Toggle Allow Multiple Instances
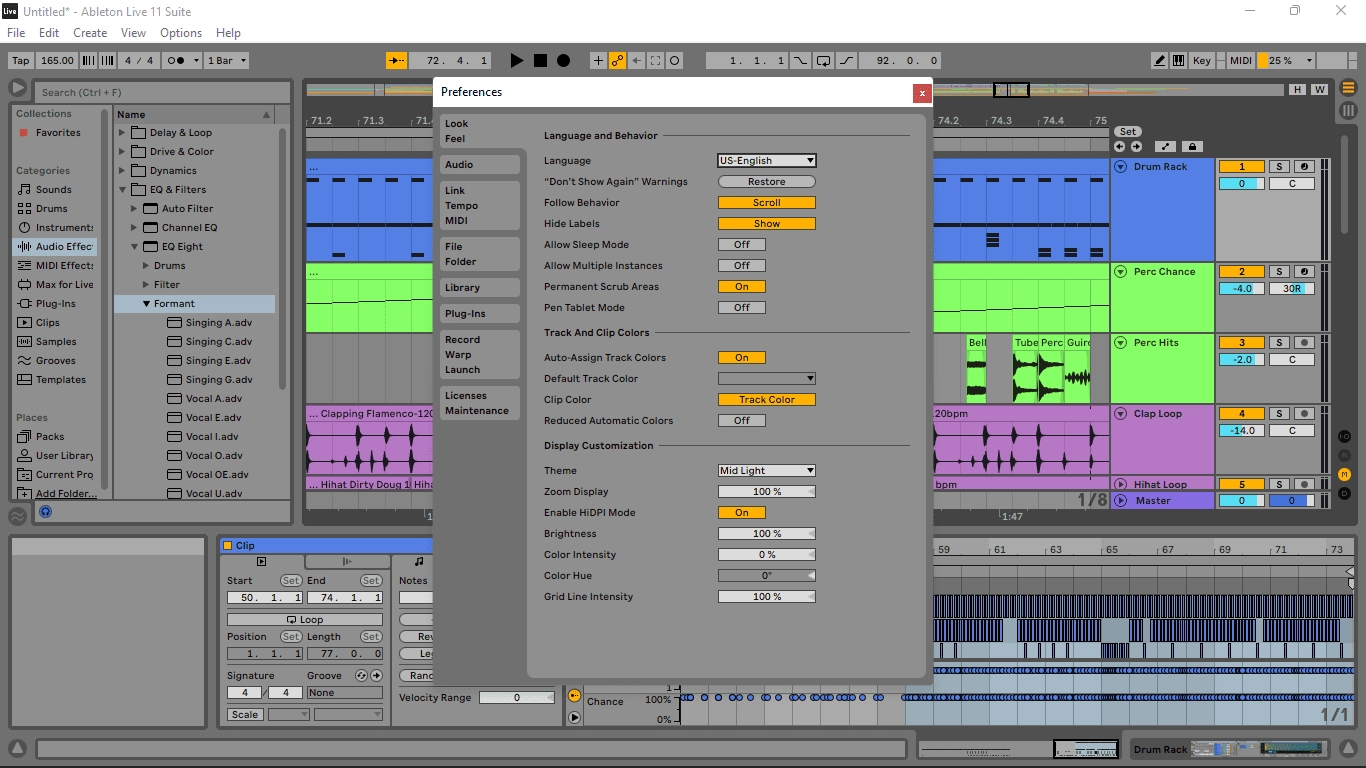Viewport: 1366px width, 768px height. pyautogui.click(x=742, y=266)
